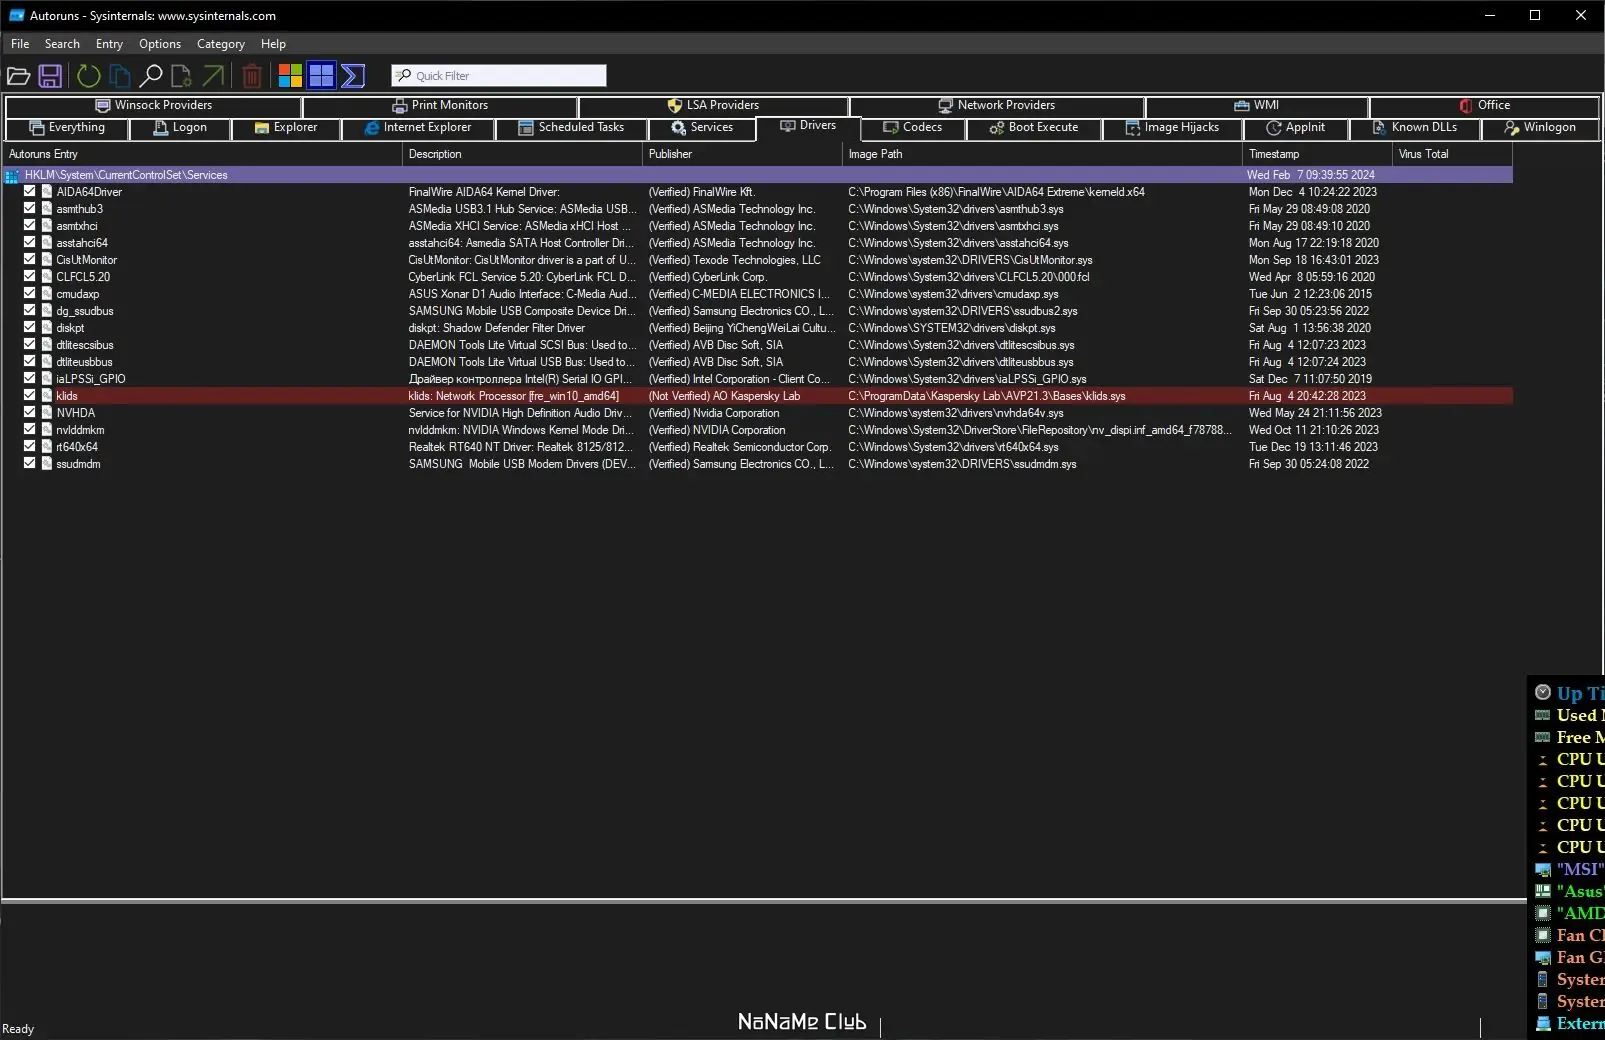Click the Virus Total column header
Viewport: 1605px width, 1040px height.
pyautogui.click(x=1452, y=154)
